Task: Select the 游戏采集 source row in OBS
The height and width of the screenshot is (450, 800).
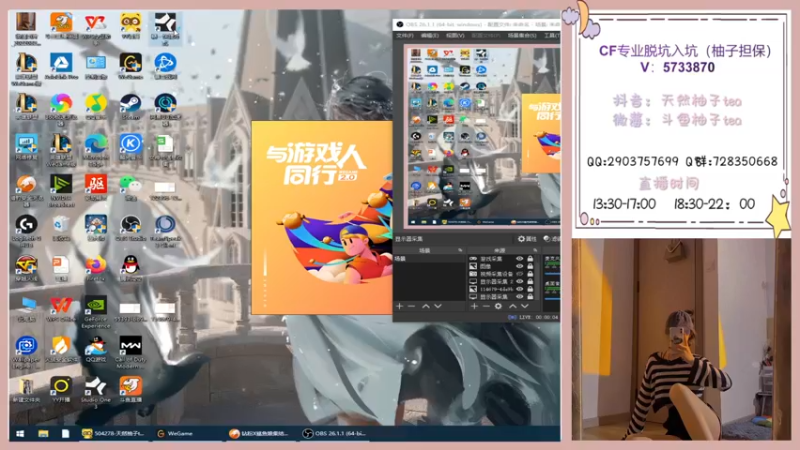Action: [503, 259]
